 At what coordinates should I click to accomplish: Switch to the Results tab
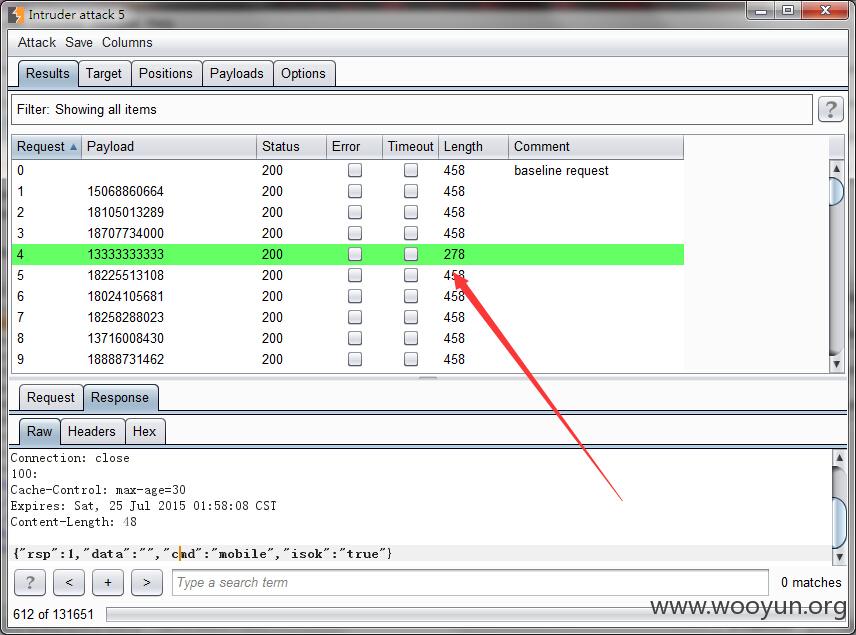pos(47,73)
